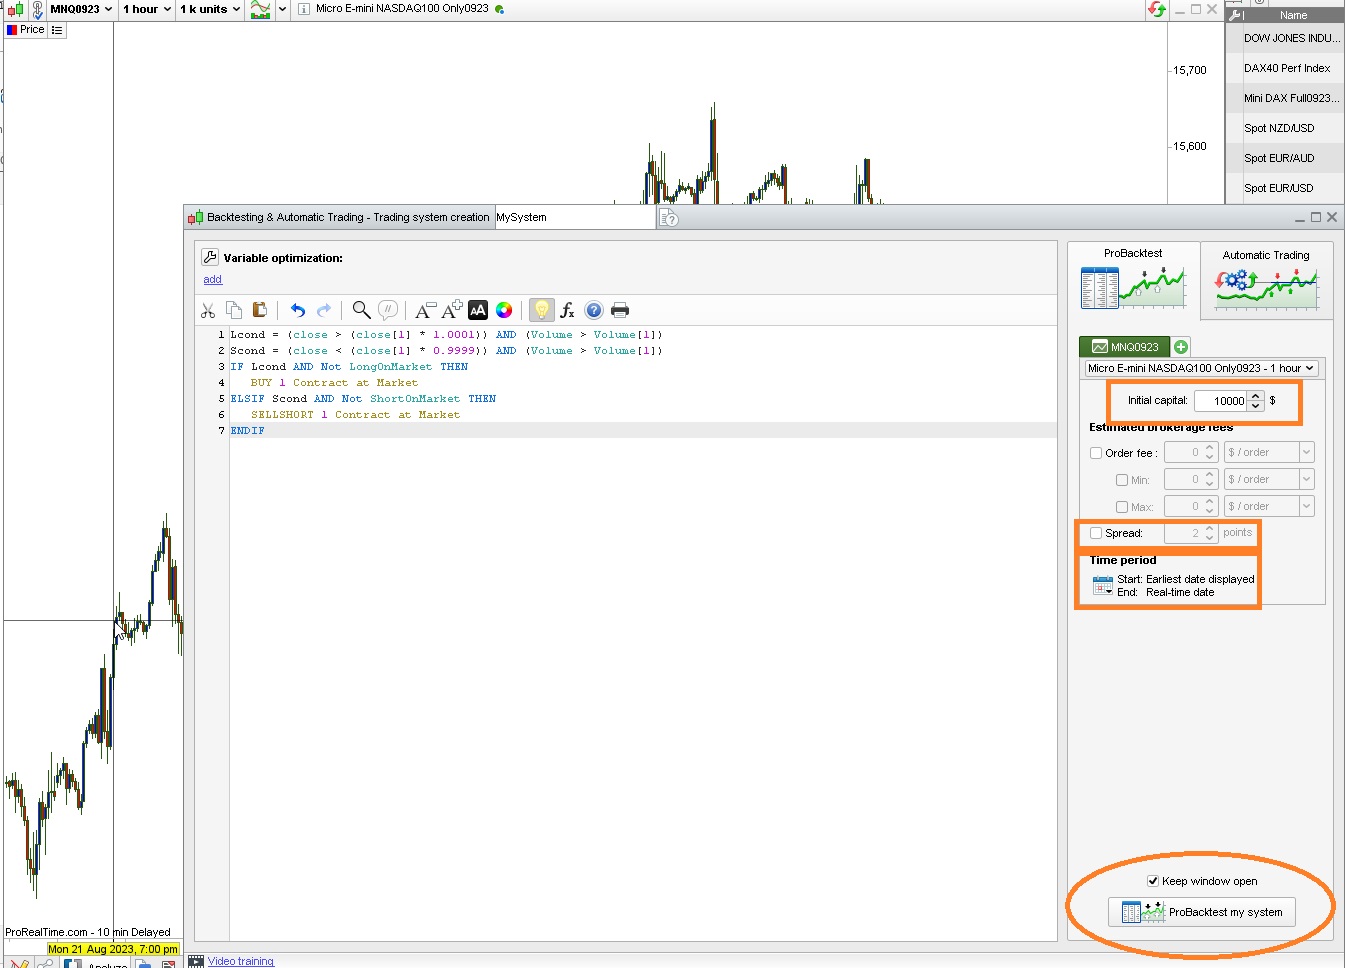
Task: Click the video training film icon
Action: 196,961
